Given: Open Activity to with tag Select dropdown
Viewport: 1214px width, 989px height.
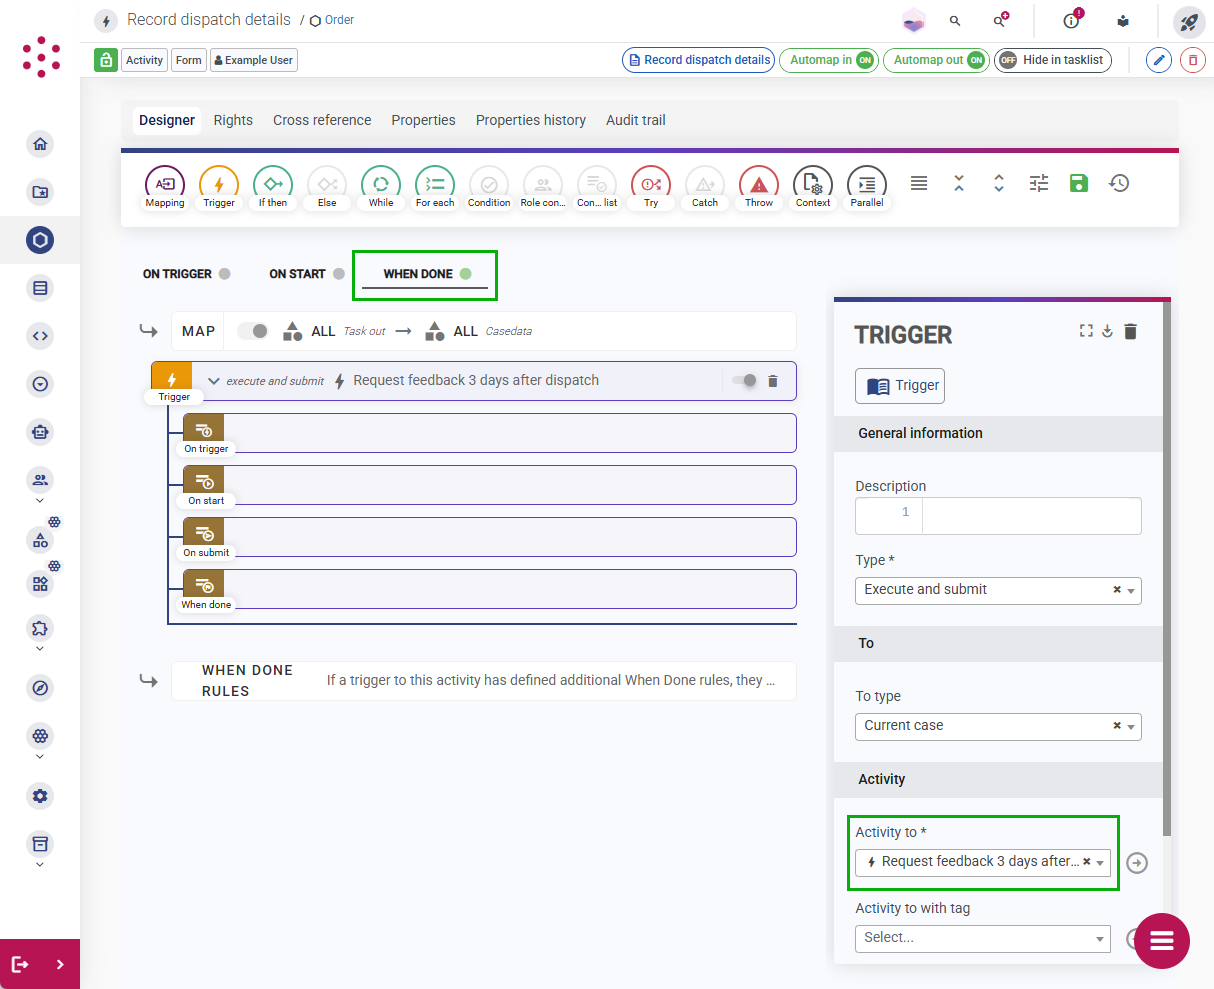Looking at the screenshot, I should coord(983,938).
